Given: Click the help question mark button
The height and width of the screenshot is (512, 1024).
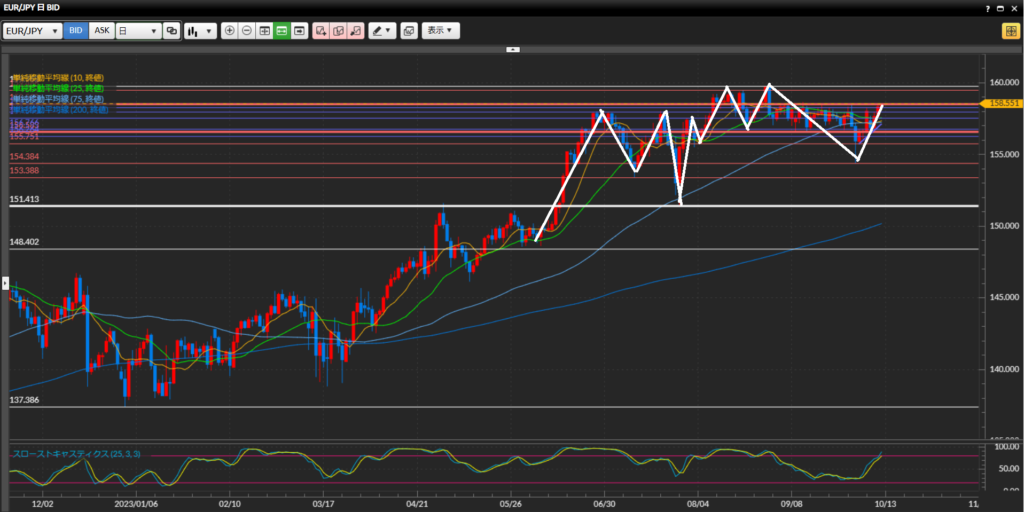Looking at the screenshot, I should tap(985, 7).
